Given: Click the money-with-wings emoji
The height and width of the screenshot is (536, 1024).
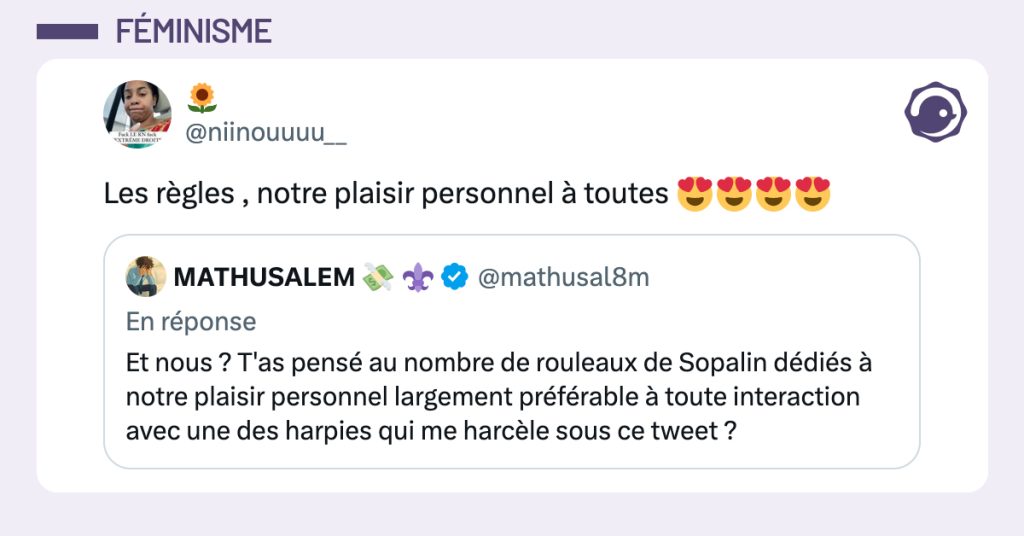Looking at the screenshot, I should click(x=378, y=277).
